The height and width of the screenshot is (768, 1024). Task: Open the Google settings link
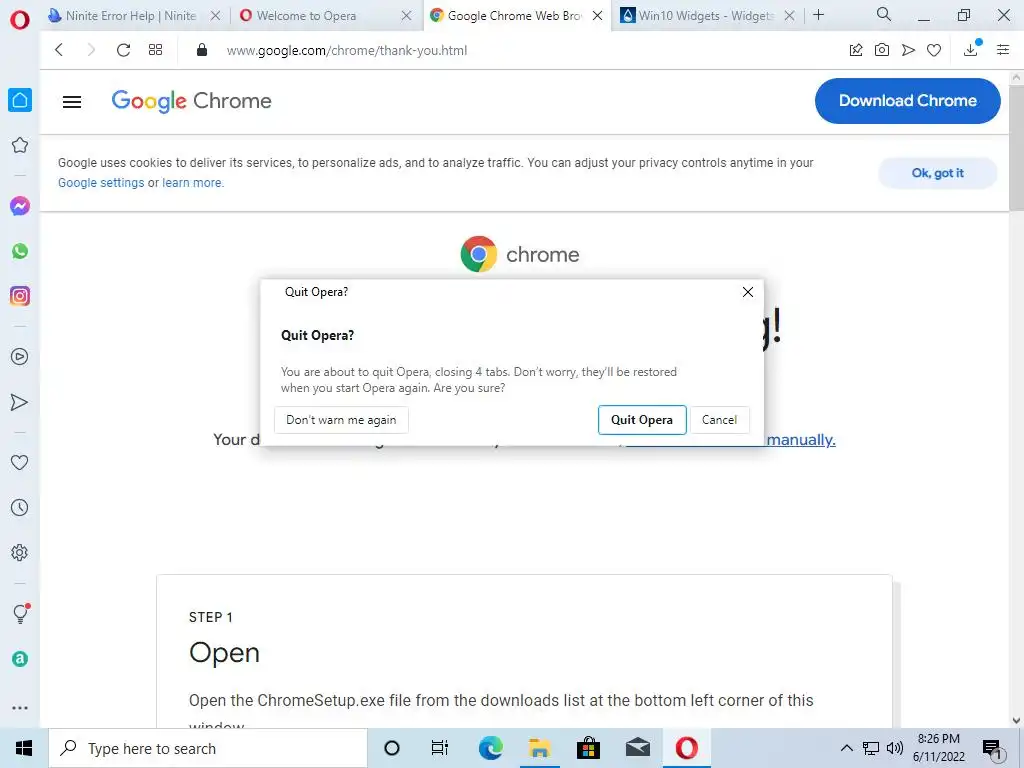point(101,183)
